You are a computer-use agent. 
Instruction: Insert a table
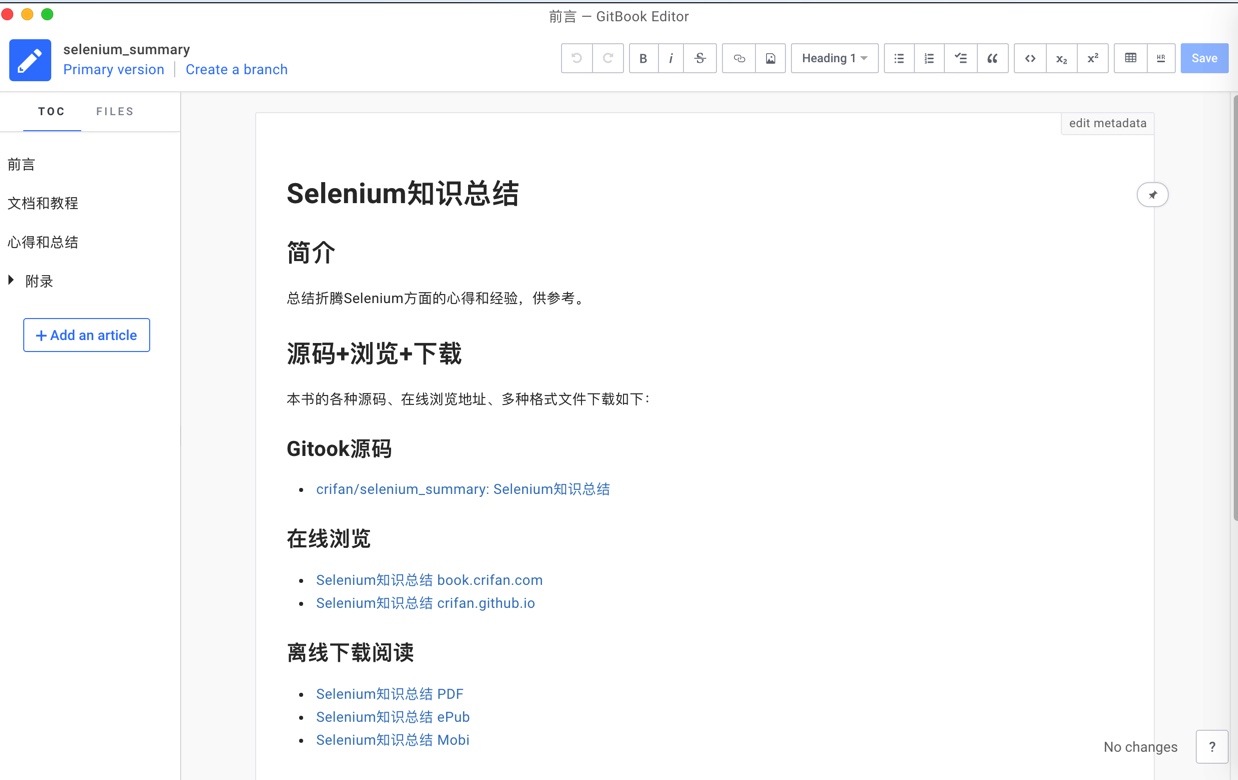click(1130, 58)
